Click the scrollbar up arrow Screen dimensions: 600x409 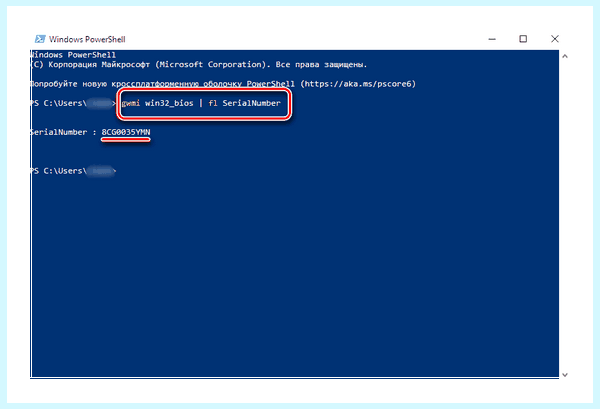565,56
